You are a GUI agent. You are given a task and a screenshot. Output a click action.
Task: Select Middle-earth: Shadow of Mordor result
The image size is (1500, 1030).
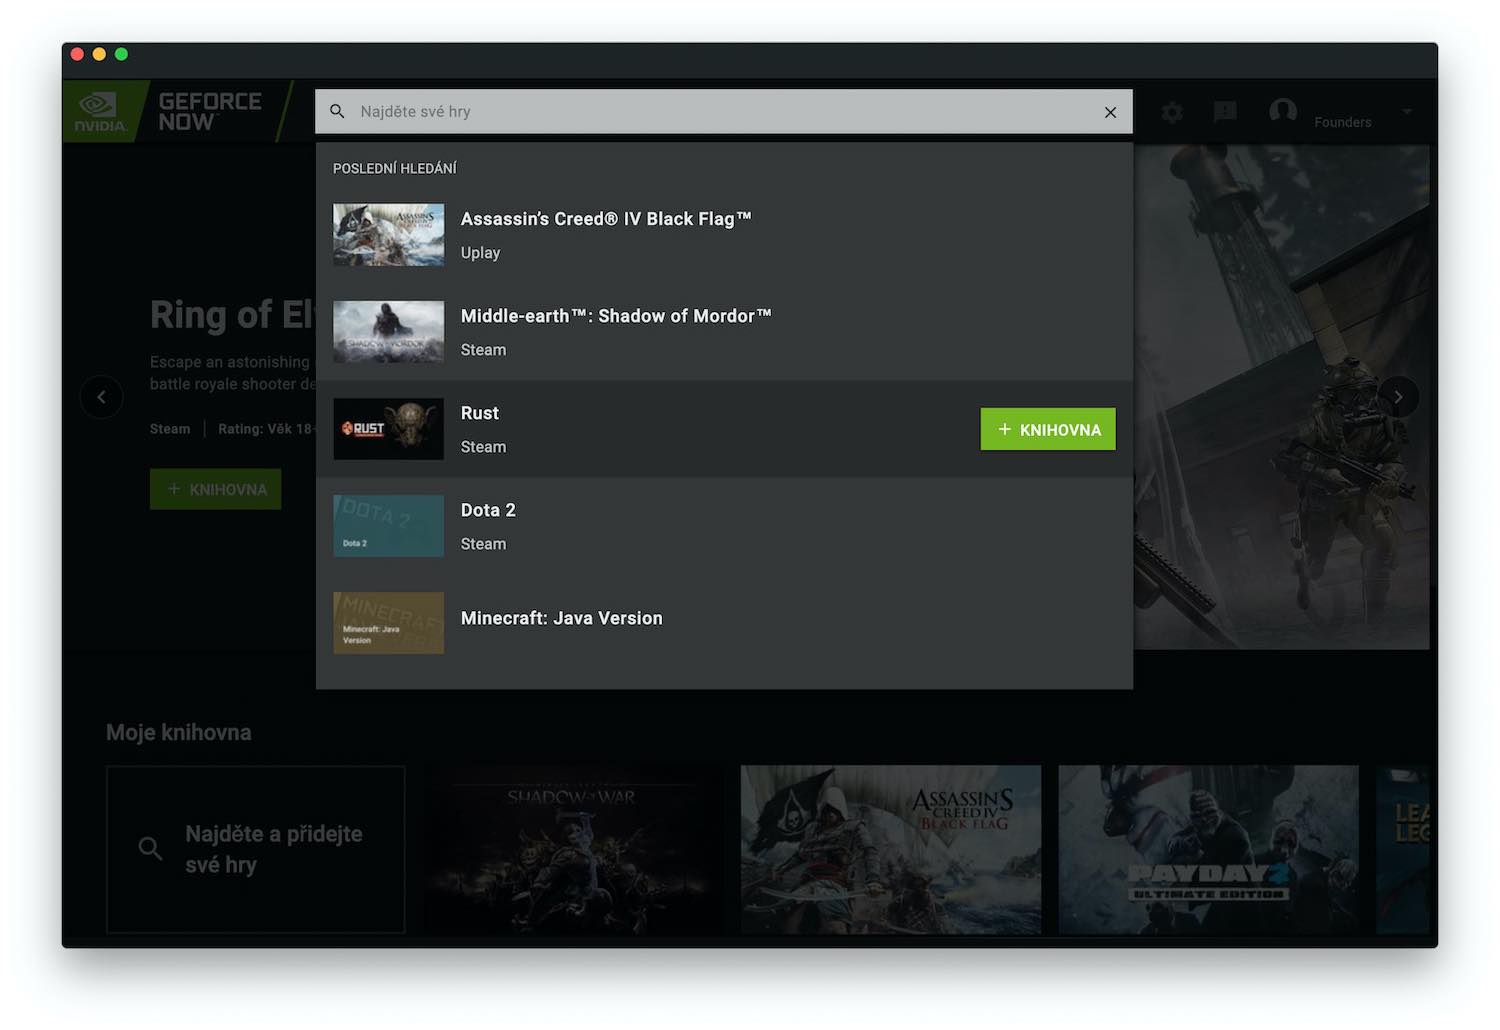tap(724, 332)
